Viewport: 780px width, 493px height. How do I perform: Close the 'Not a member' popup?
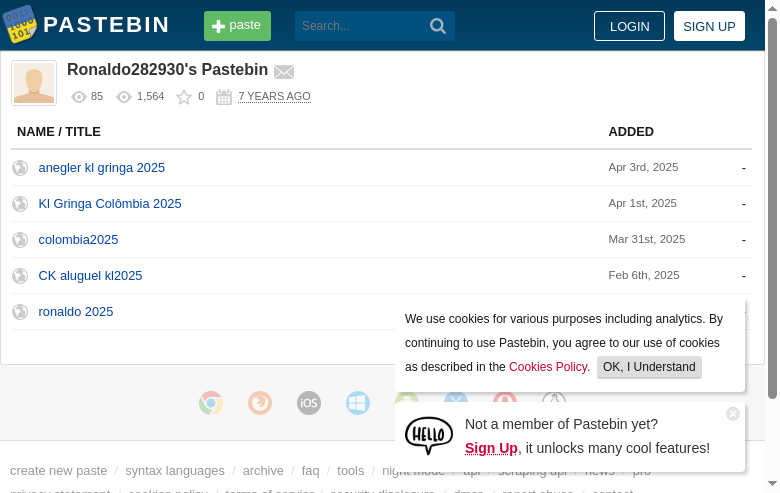pos(733,414)
